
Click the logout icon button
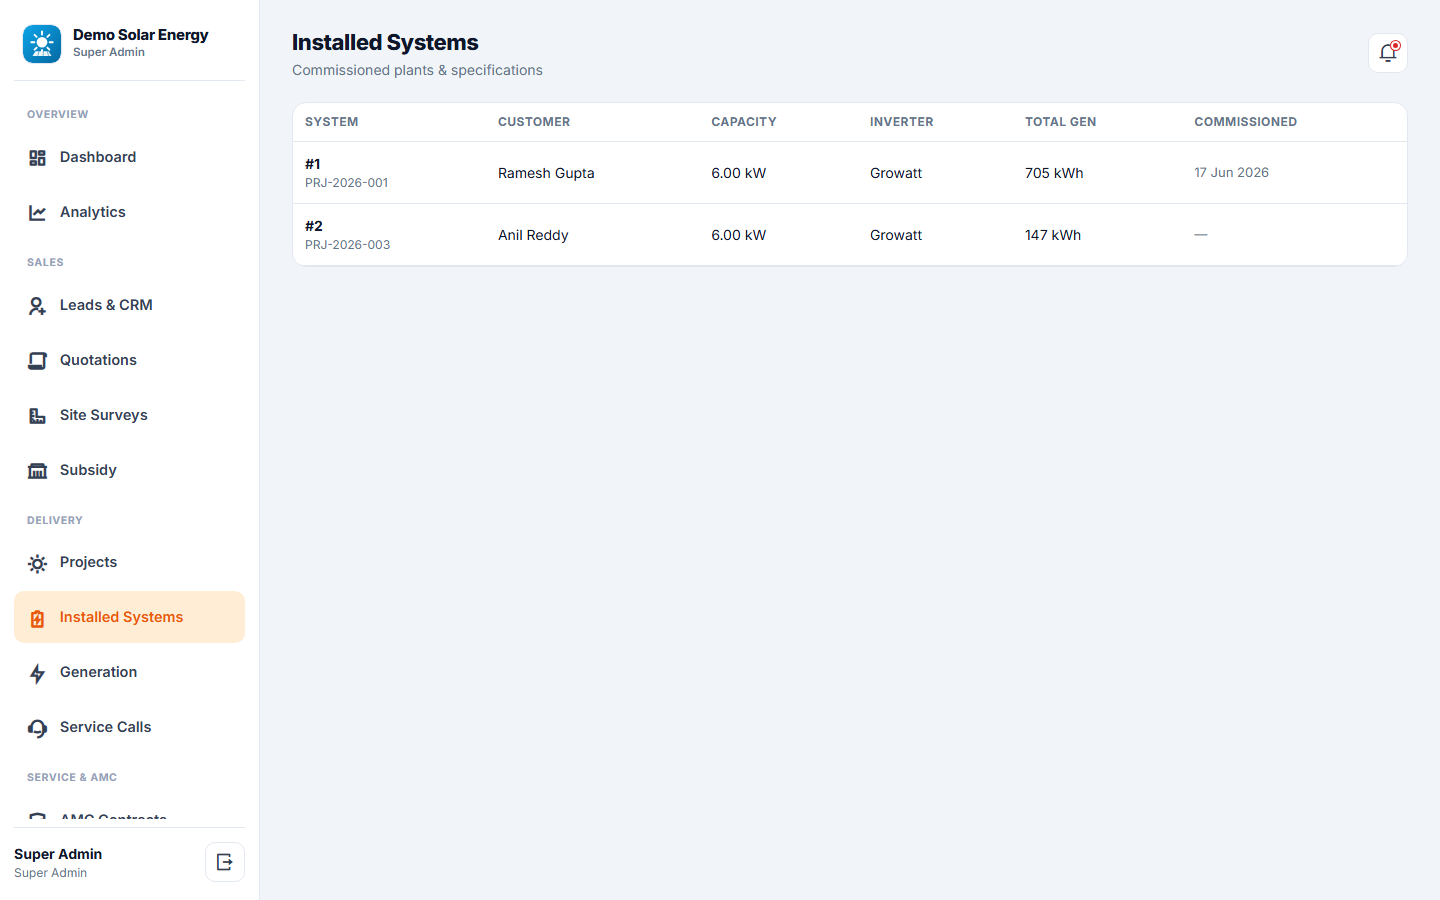225,862
